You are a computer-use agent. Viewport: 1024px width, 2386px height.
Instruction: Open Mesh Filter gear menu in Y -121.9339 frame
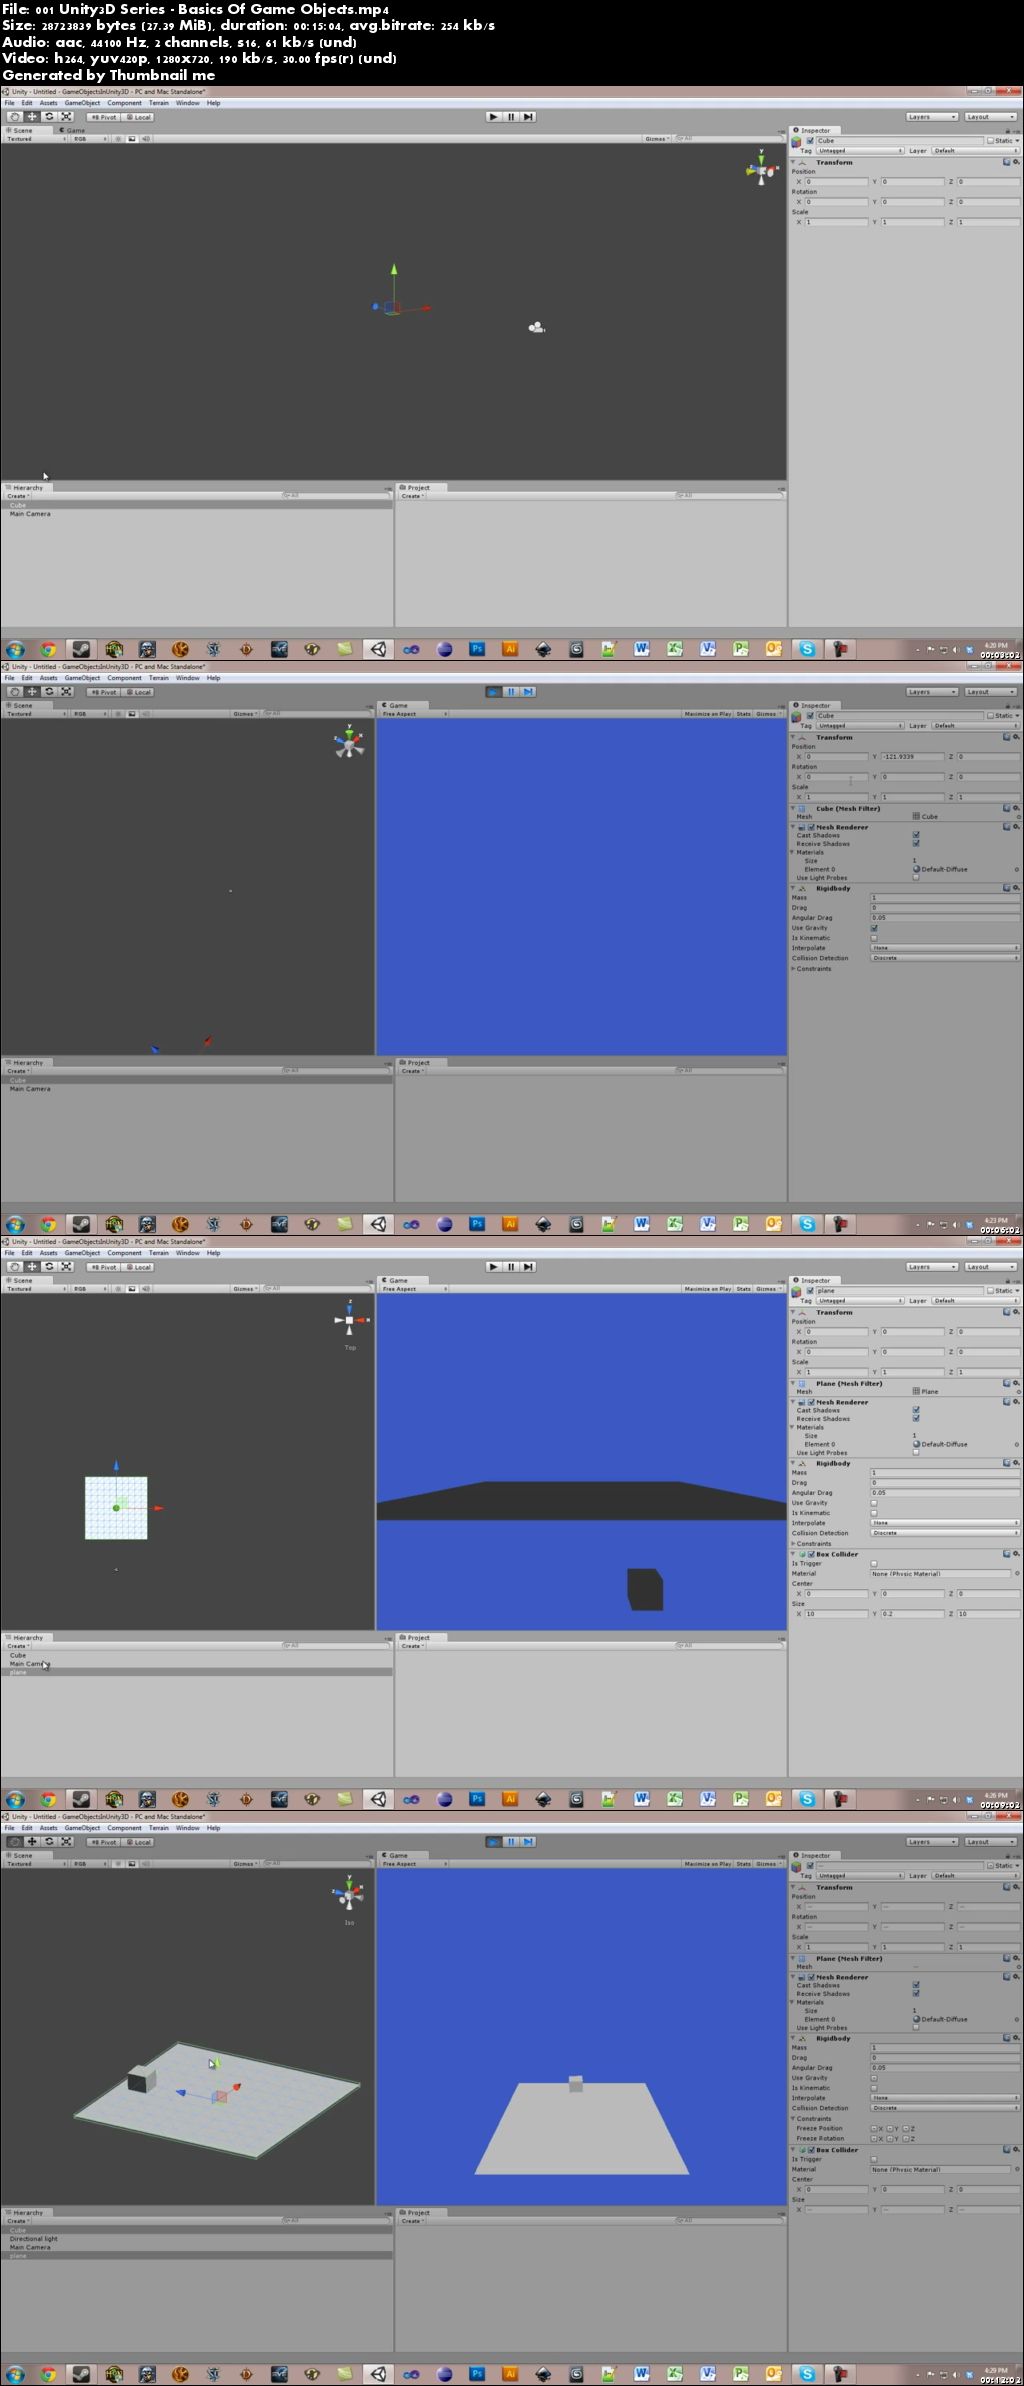1017,808
